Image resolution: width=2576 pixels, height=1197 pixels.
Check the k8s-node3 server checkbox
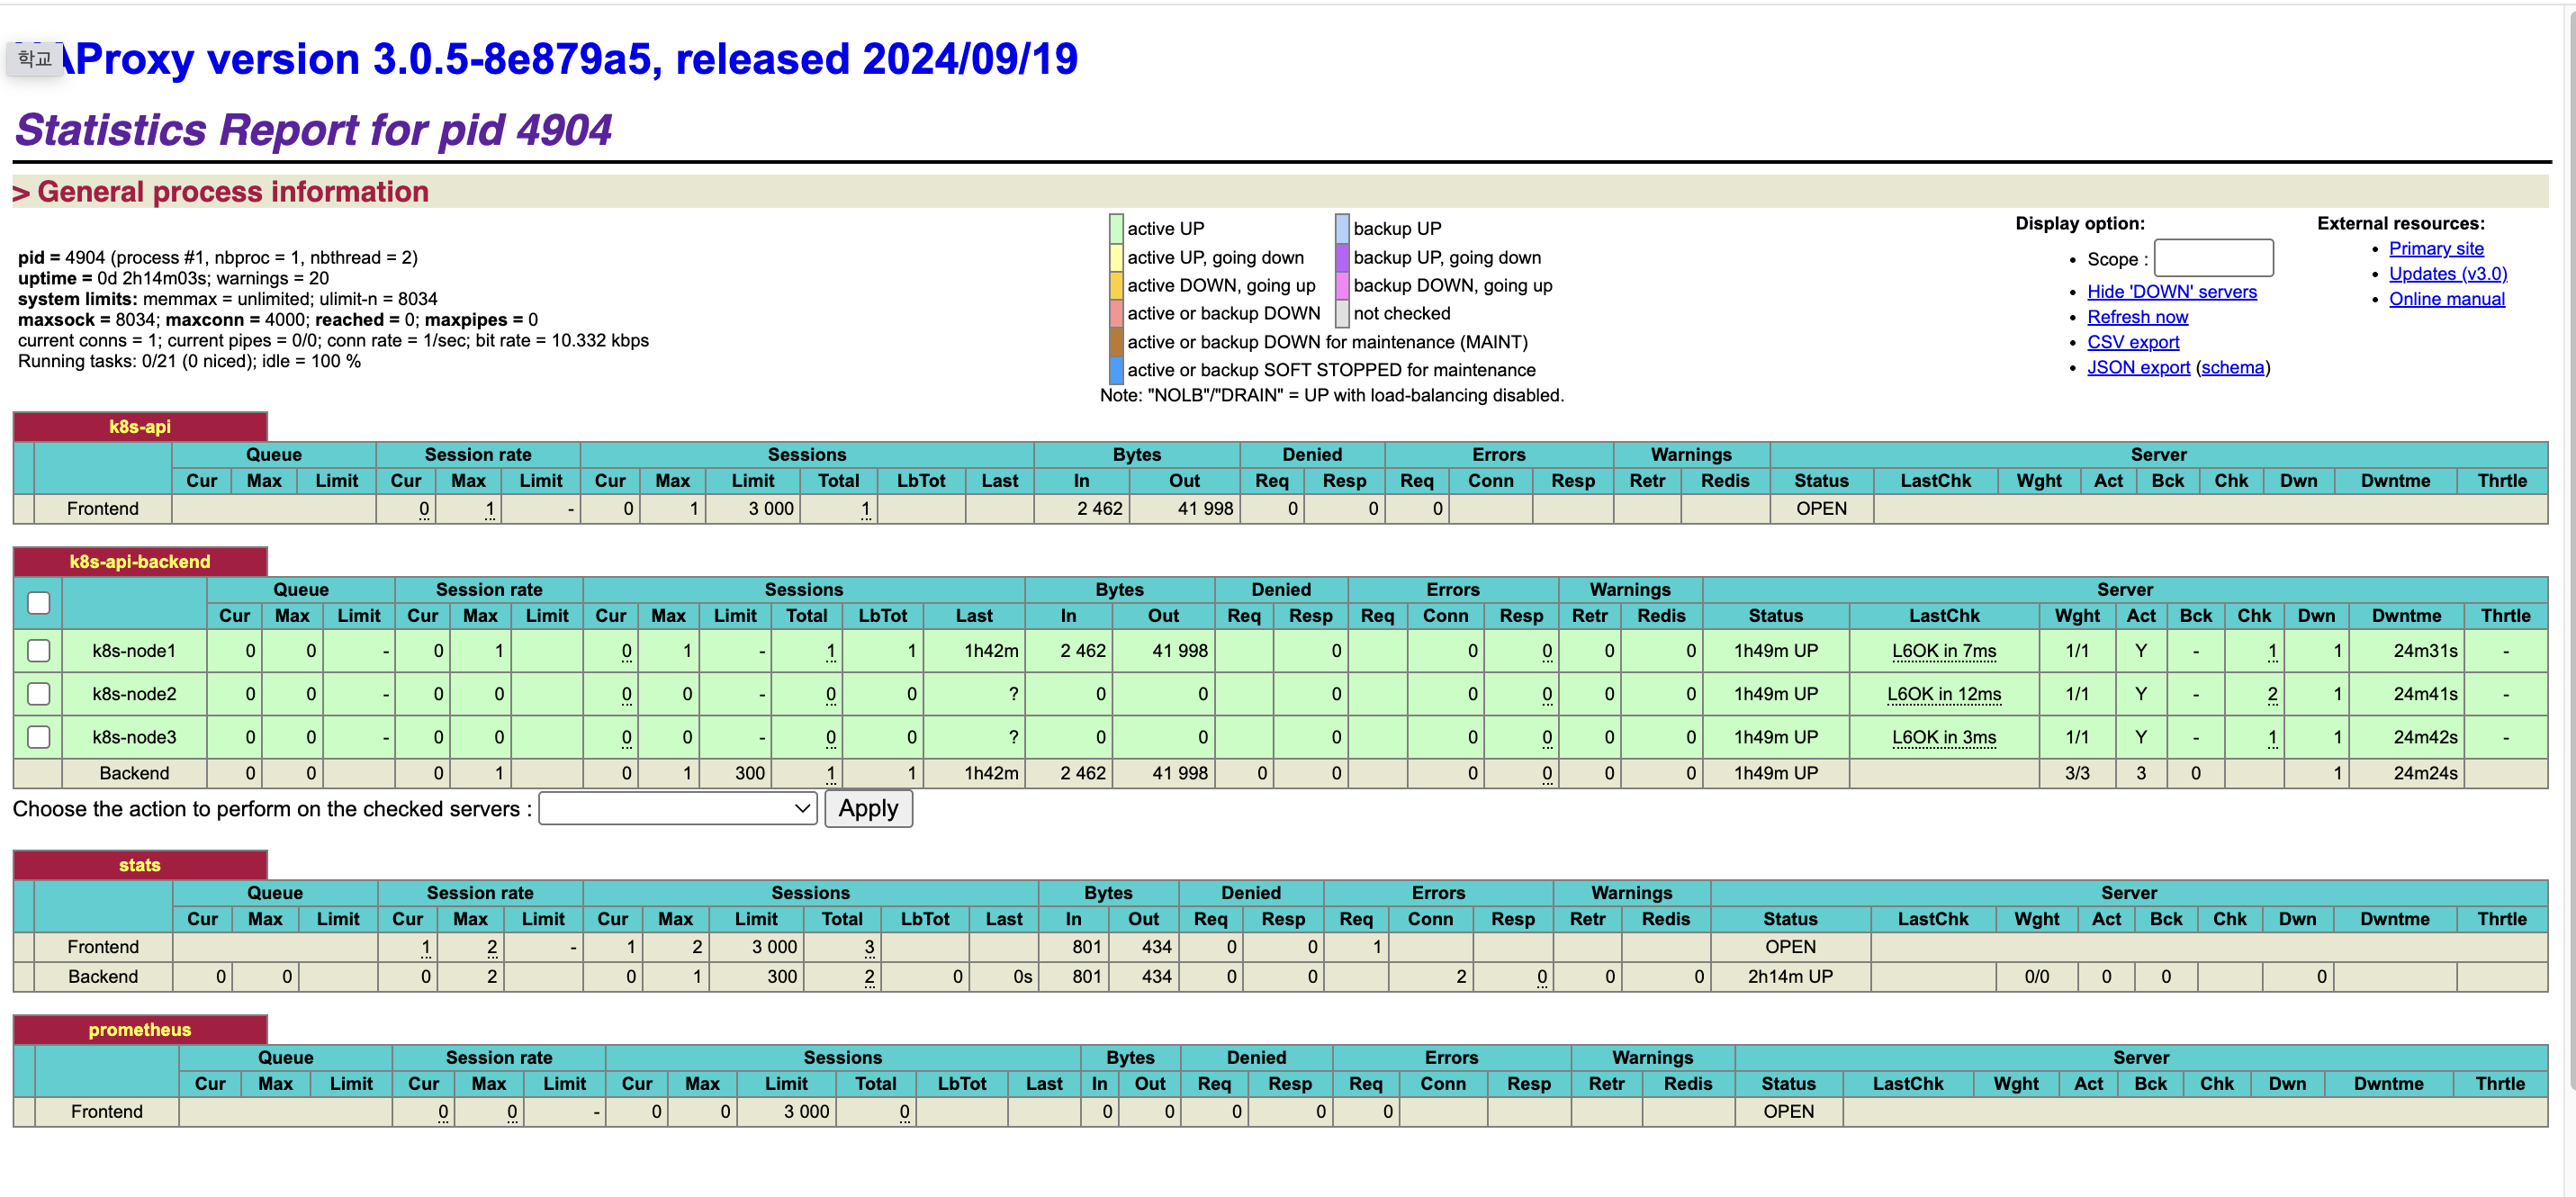point(39,737)
